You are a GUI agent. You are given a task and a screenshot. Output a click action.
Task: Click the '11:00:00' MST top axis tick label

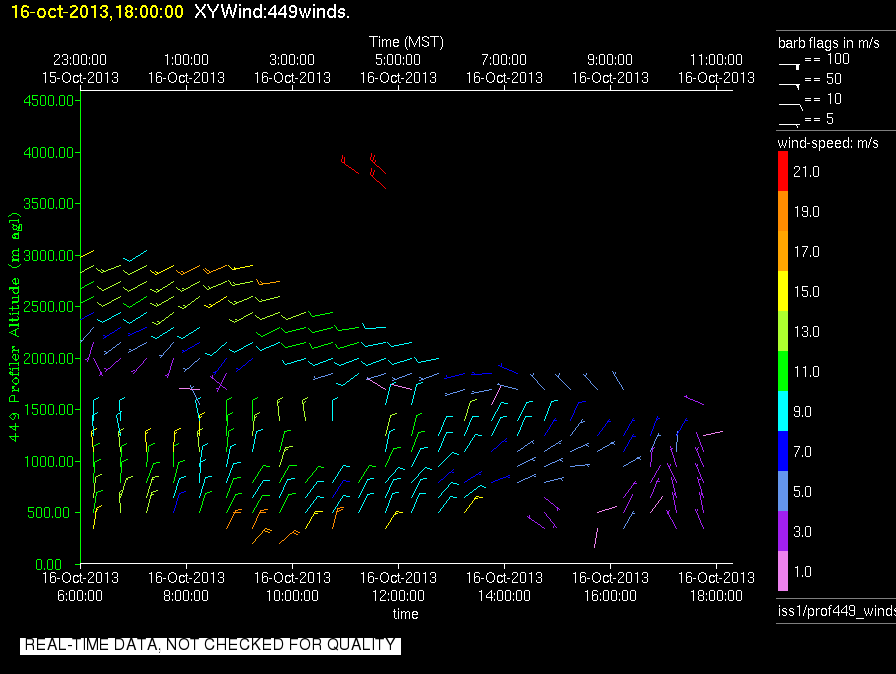click(716, 60)
